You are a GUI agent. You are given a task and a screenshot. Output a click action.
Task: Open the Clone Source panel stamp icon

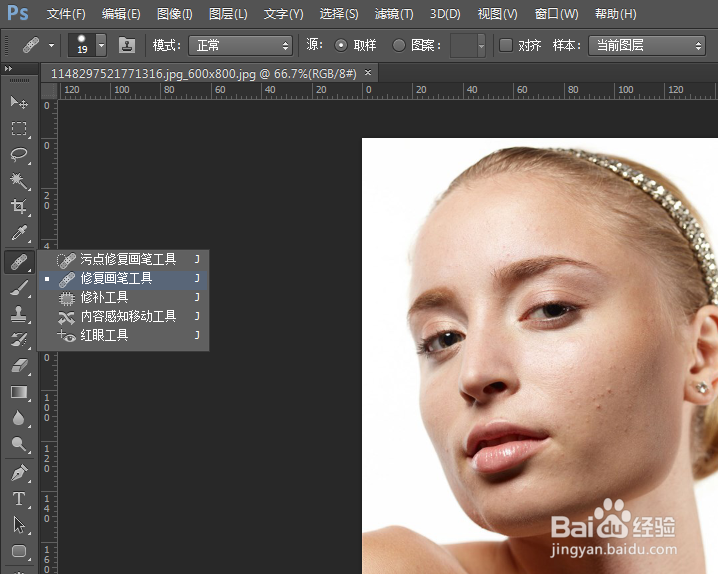pyautogui.click(x=127, y=45)
